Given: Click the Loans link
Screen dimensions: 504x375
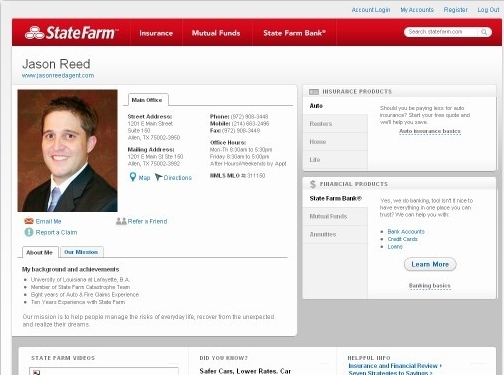Looking at the screenshot, I should pos(395,247).
